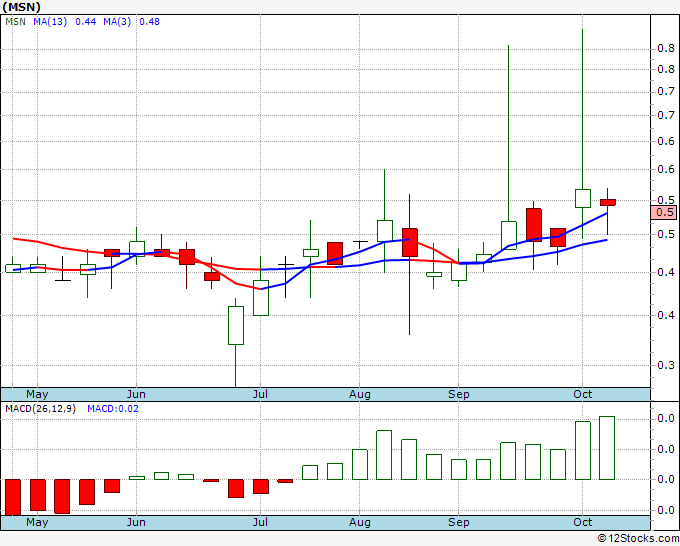This screenshot has height=546, width=680.
Task: Click the tallest green MACD bar in August
Action: tap(384, 455)
